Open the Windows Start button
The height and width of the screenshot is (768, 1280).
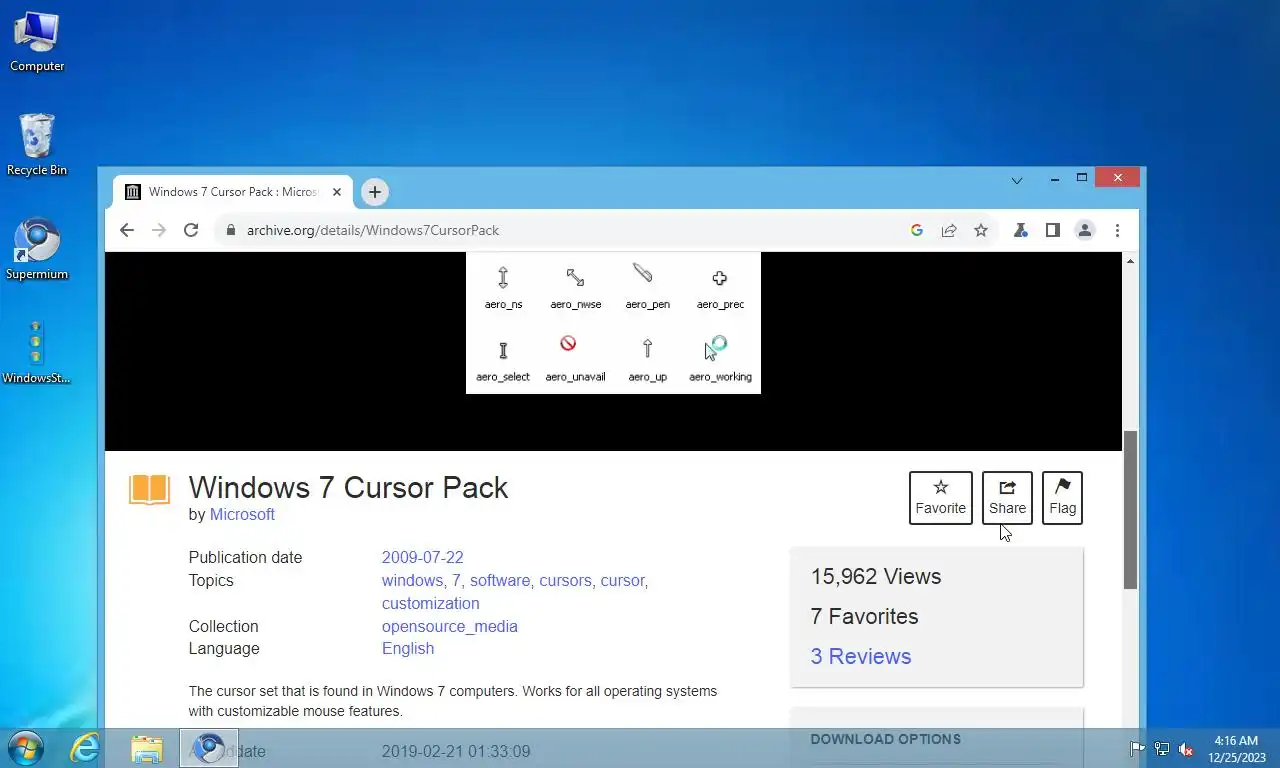click(x=24, y=748)
